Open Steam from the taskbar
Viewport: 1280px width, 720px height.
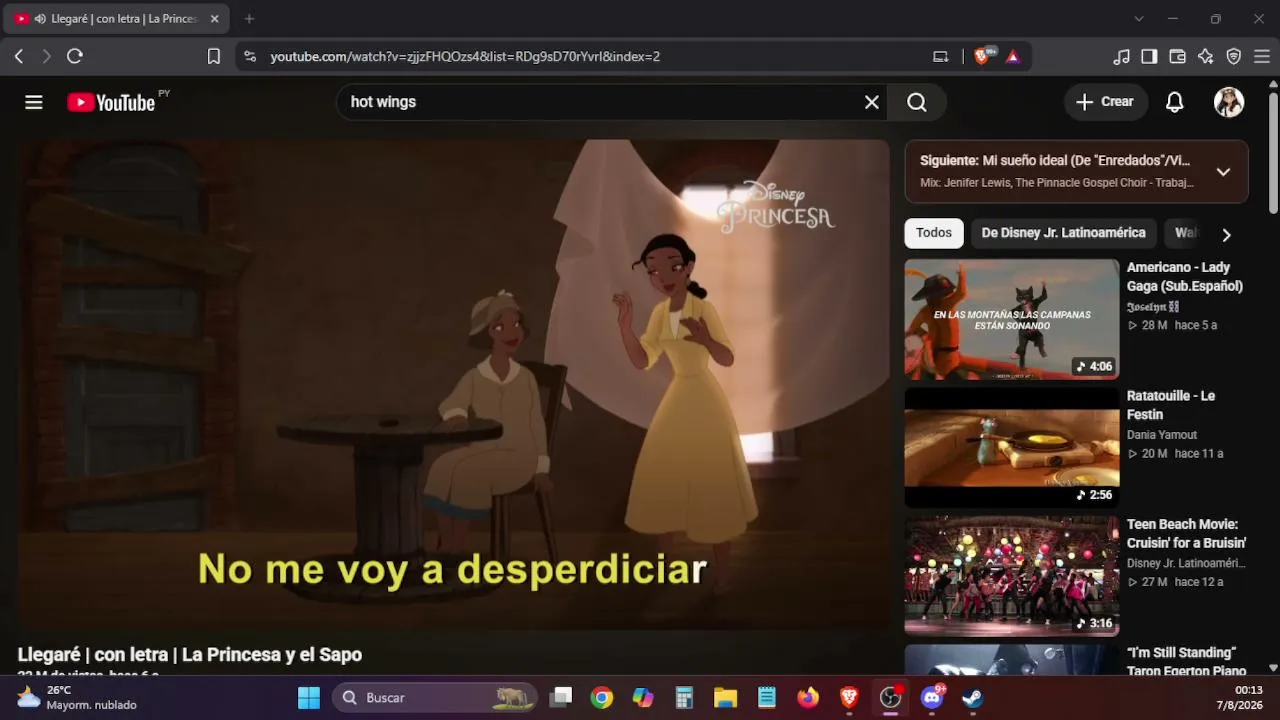click(973, 698)
